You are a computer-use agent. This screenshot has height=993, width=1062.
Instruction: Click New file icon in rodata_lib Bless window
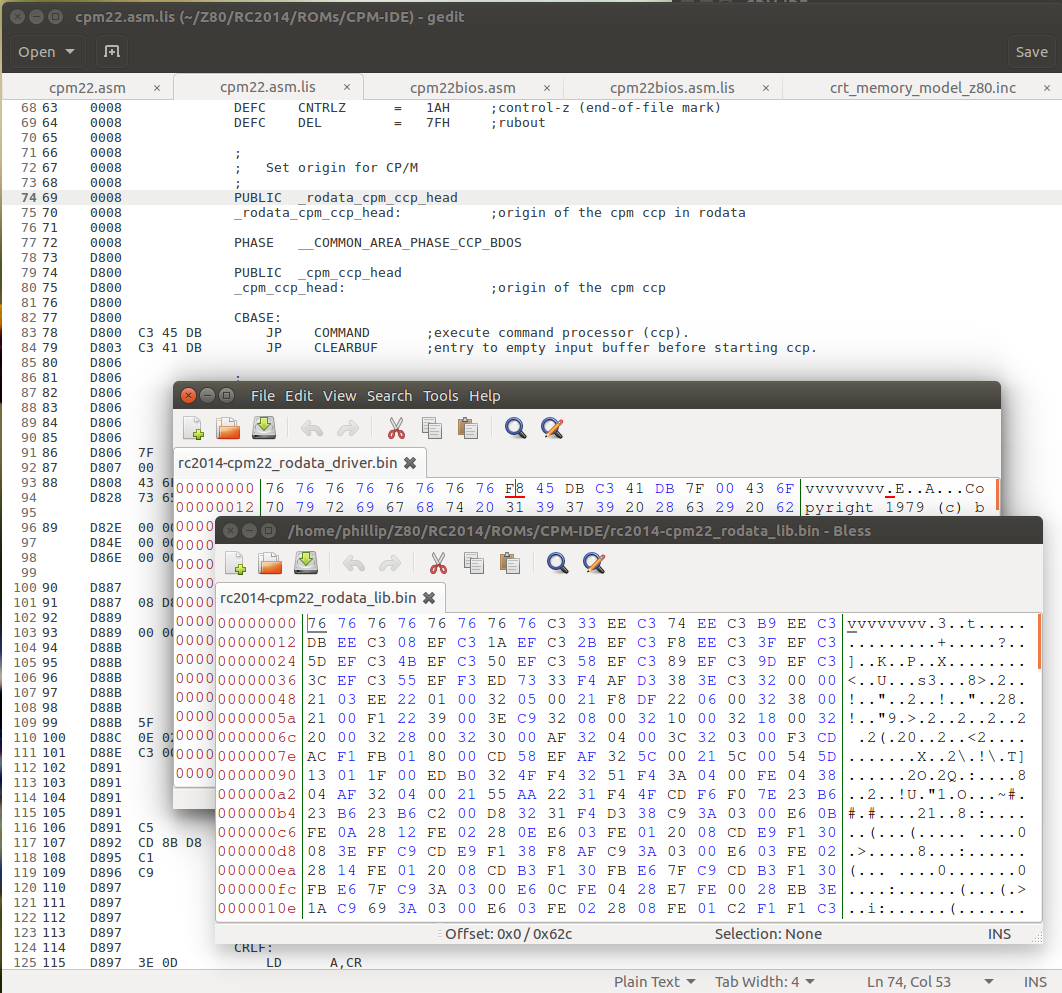[236, 564]
